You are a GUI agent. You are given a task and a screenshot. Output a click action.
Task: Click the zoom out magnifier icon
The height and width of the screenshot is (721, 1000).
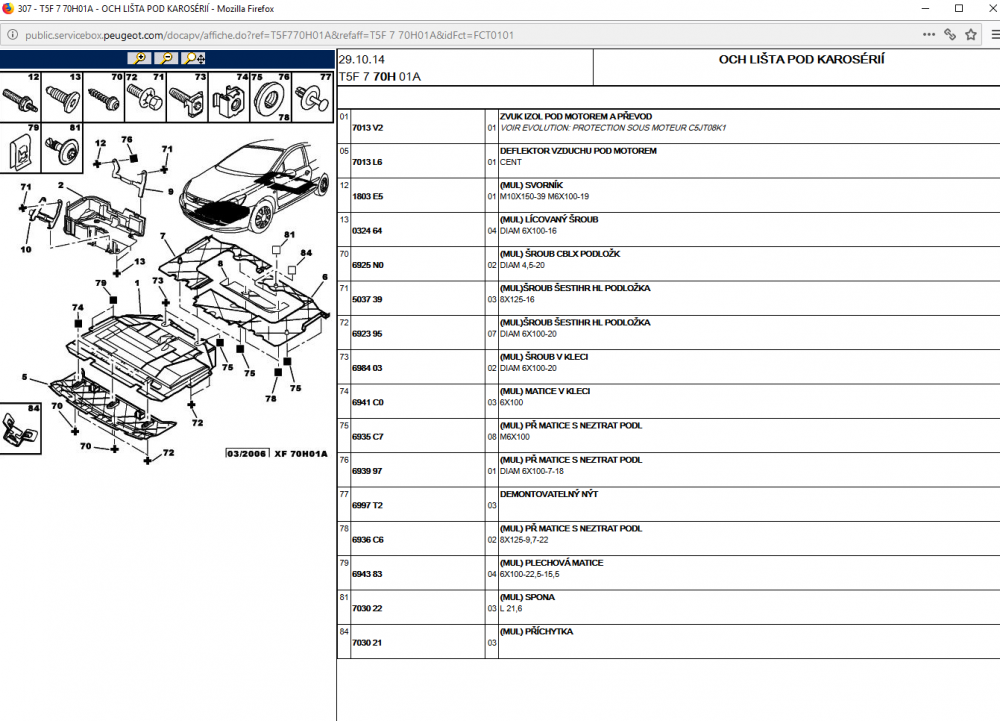166,59
